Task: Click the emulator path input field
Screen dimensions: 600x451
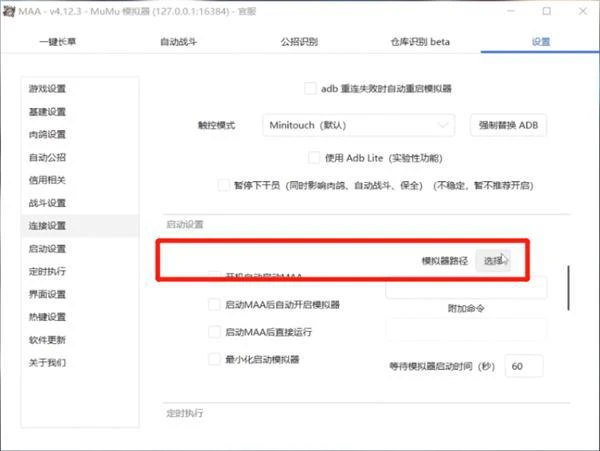Action: coord(466,289)
